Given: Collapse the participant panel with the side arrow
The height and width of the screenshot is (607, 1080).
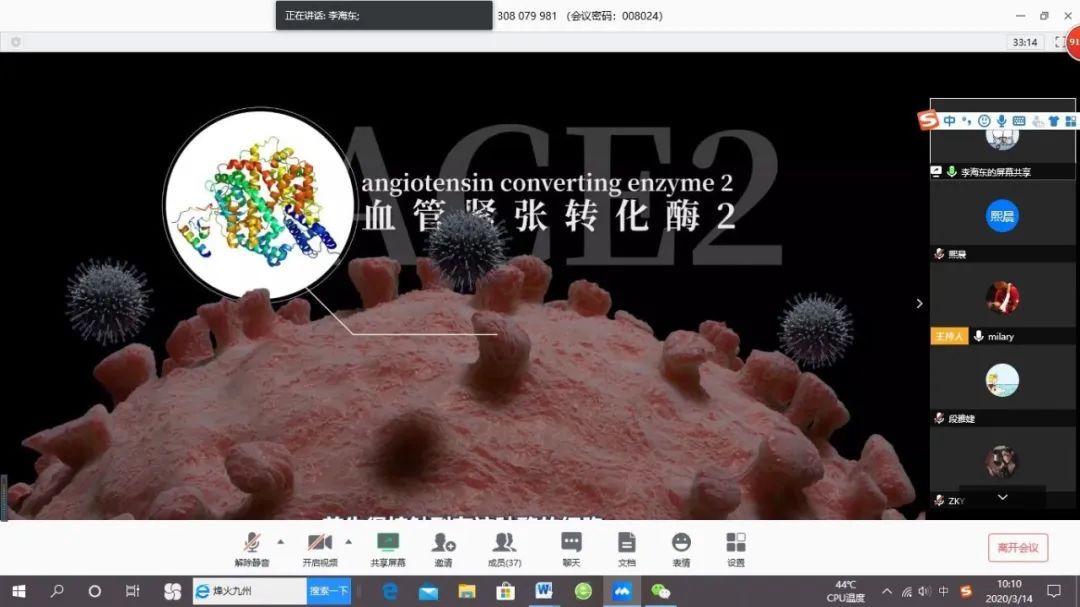Looking at the screenshot, I should (920, 303).
